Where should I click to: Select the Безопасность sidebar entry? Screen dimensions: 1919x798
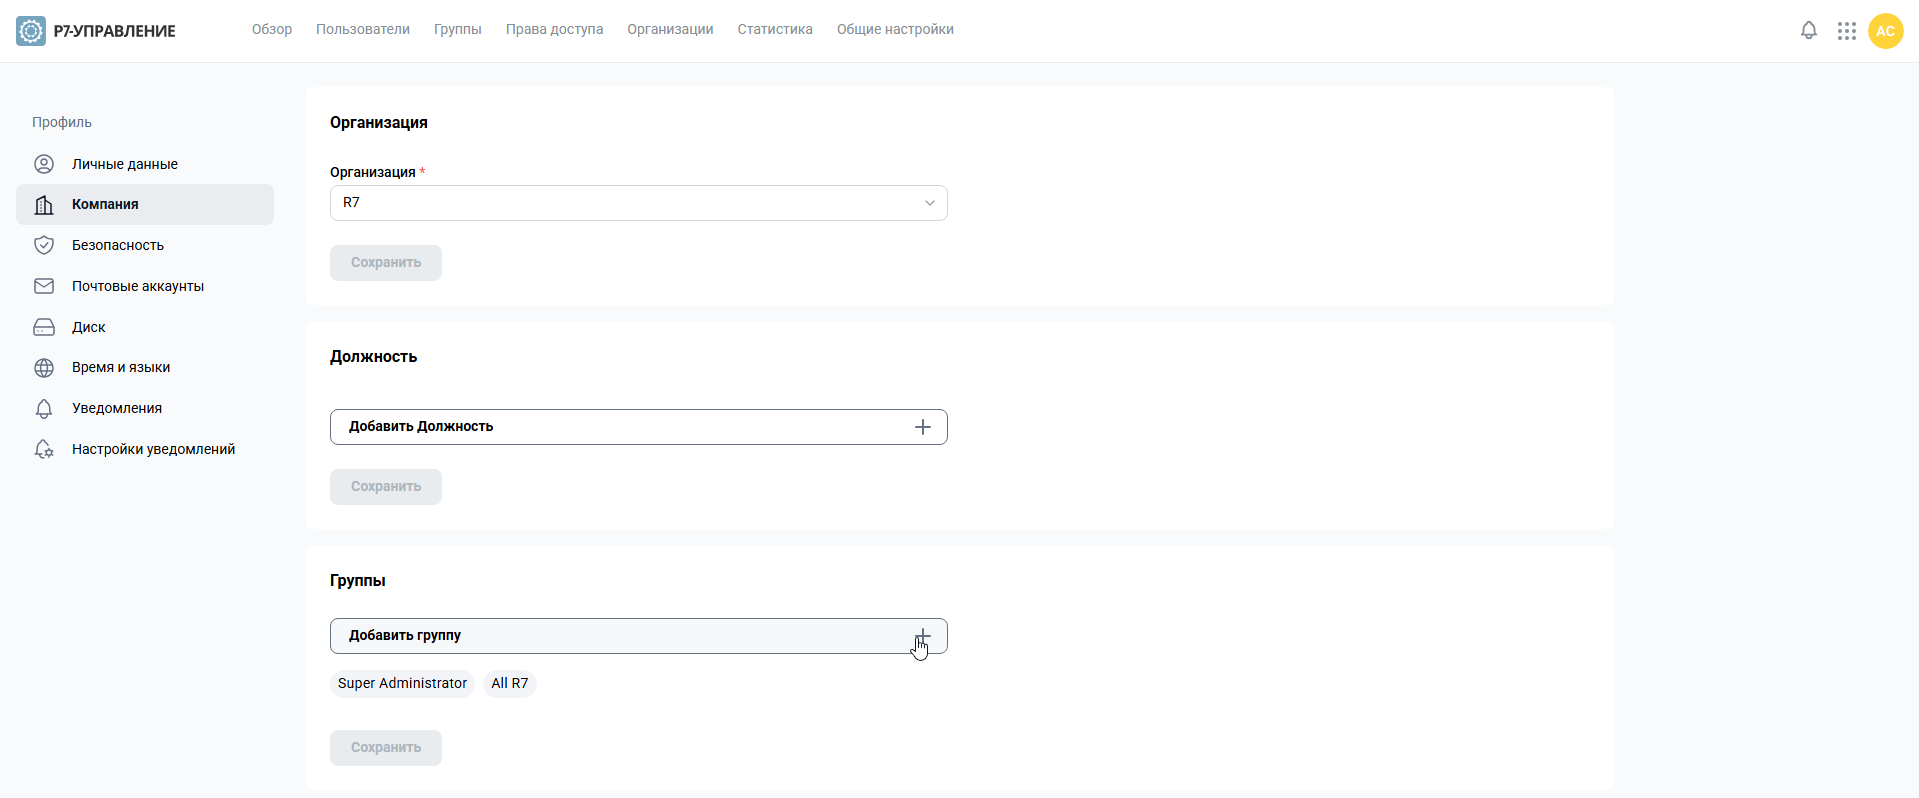145,245
